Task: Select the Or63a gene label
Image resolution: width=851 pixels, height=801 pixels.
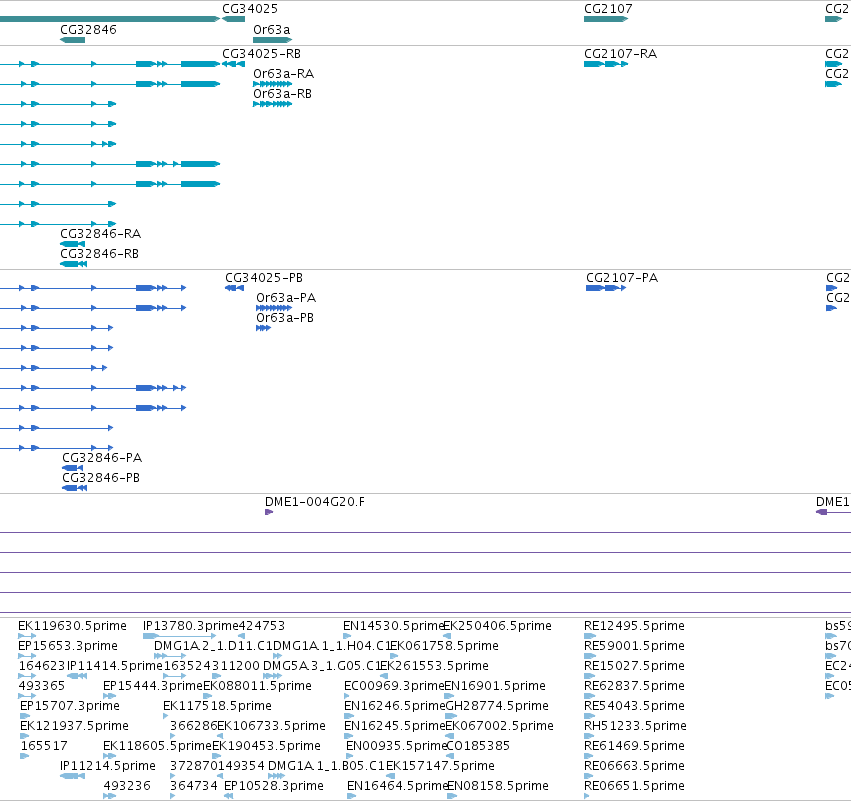Action: (271, 29)
